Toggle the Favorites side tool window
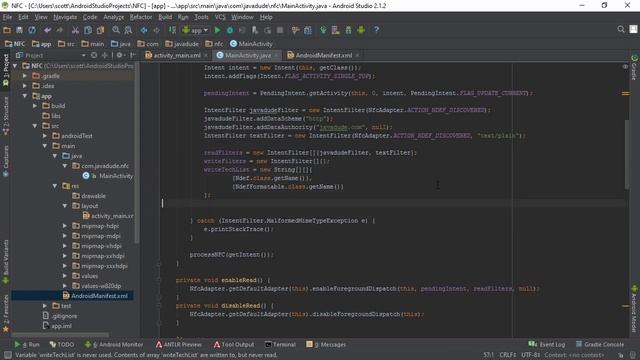The width and height of the screenshot is (640, 360). click(x=6, y=313)
